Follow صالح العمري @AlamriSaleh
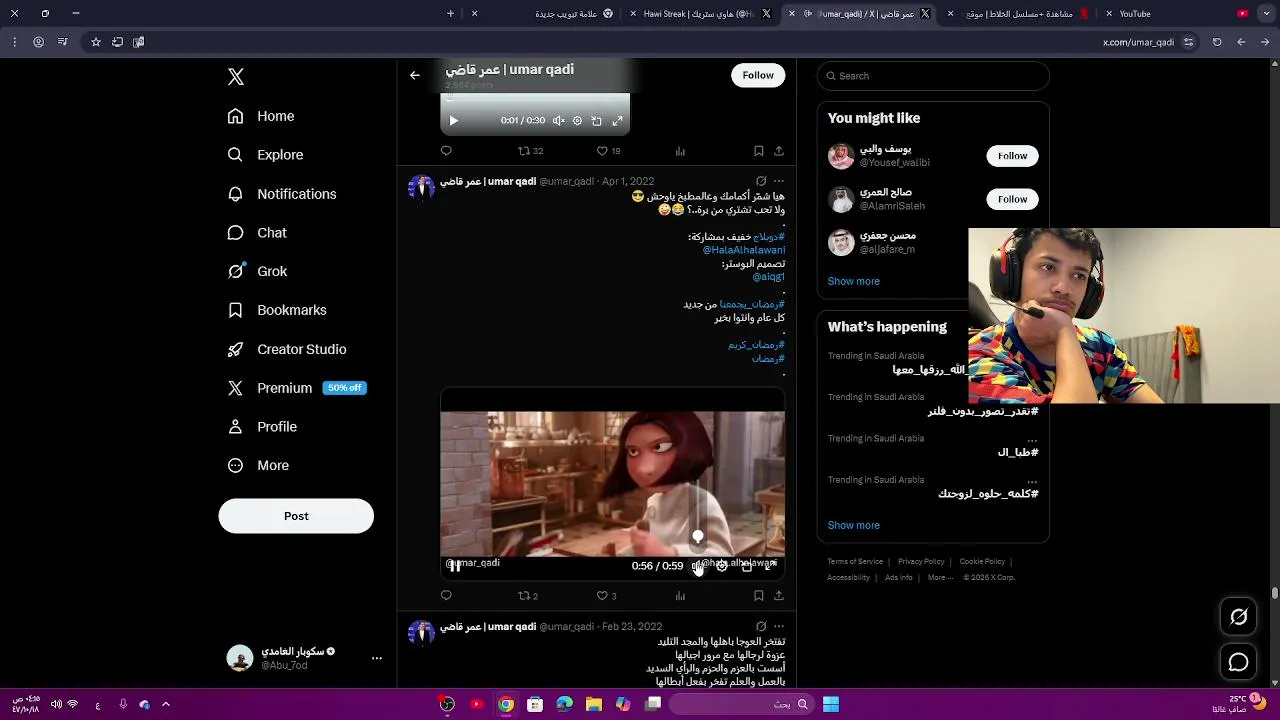 tap(1012, 199)
